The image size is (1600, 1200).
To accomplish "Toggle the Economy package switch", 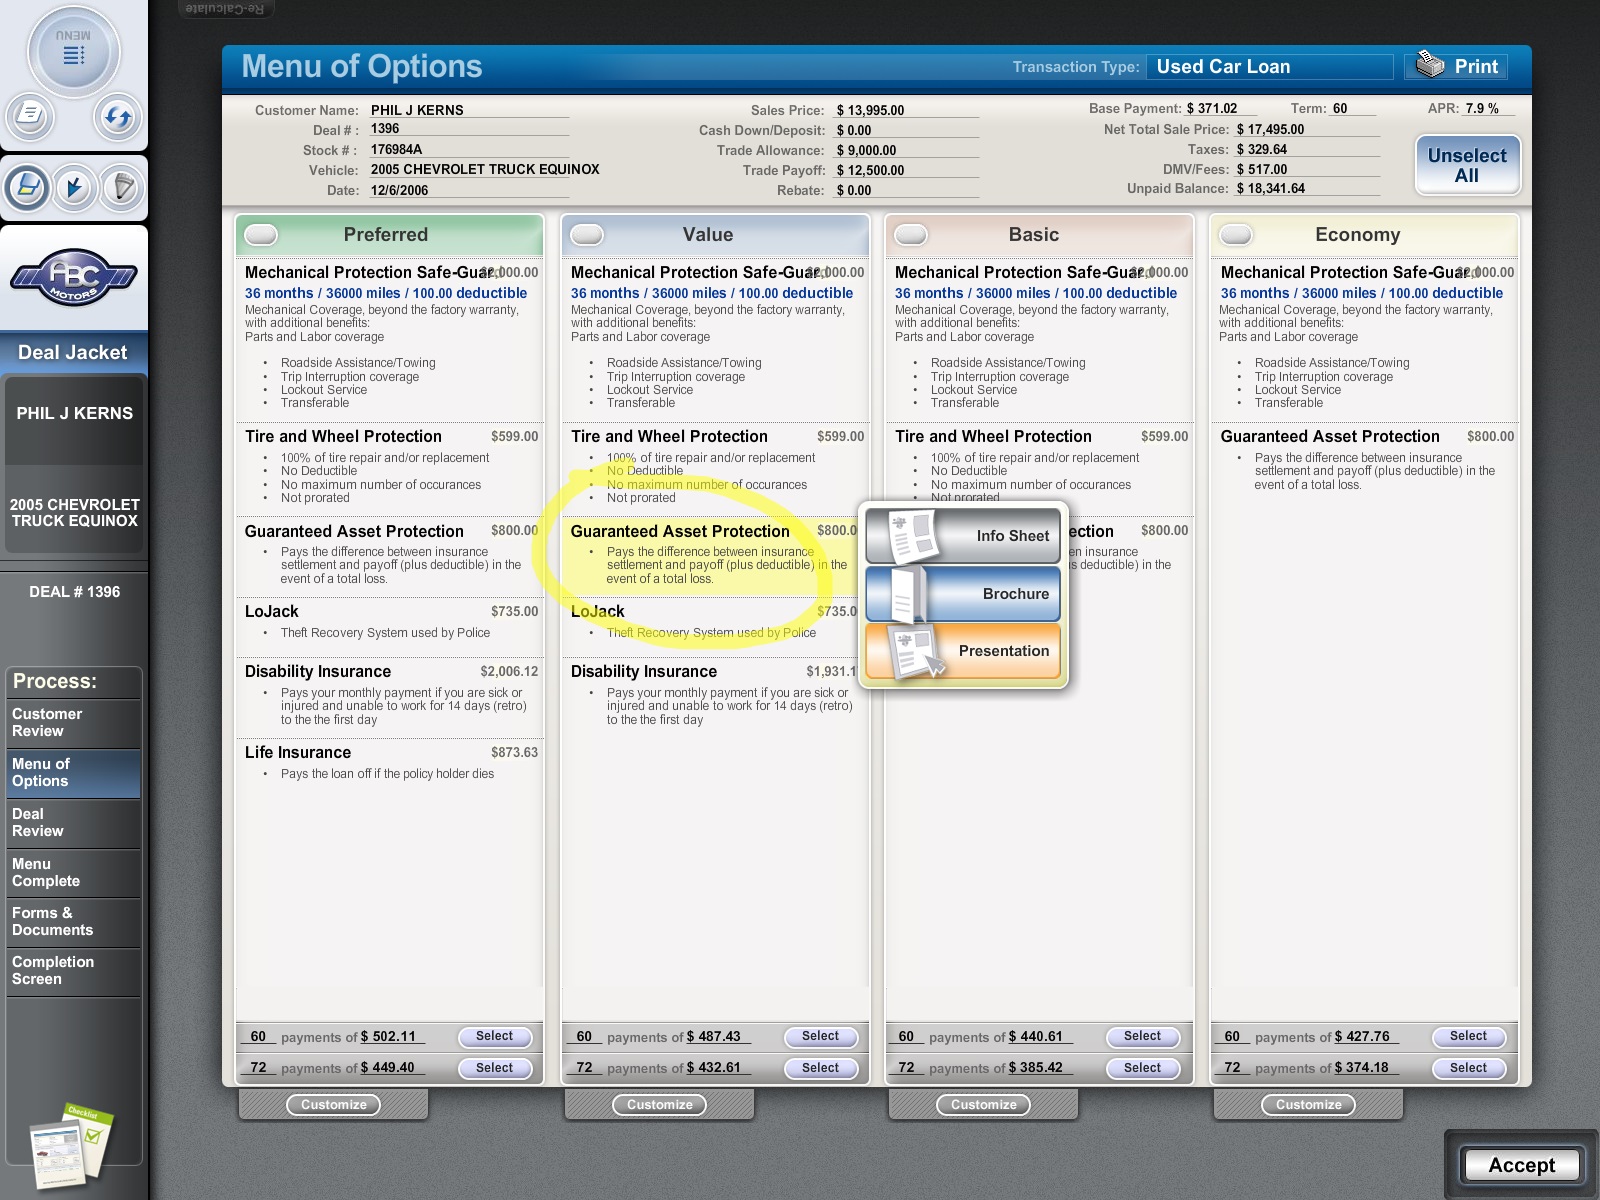I will 1236,235.
